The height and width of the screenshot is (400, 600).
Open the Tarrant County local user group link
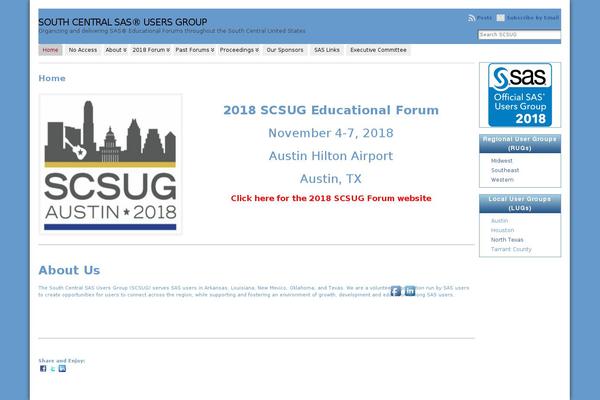pos(511,250)
